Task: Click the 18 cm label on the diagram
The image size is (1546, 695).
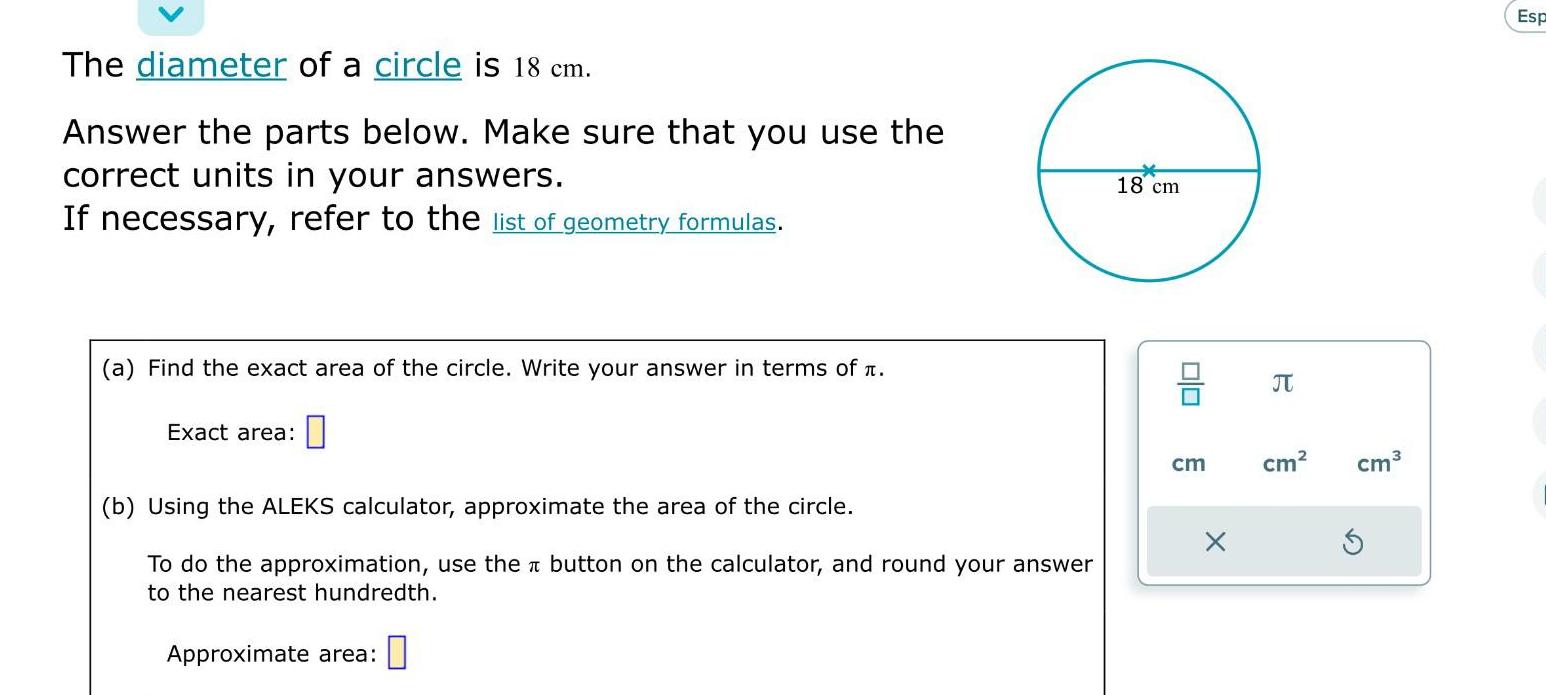Action: [x=1148, y=186]
